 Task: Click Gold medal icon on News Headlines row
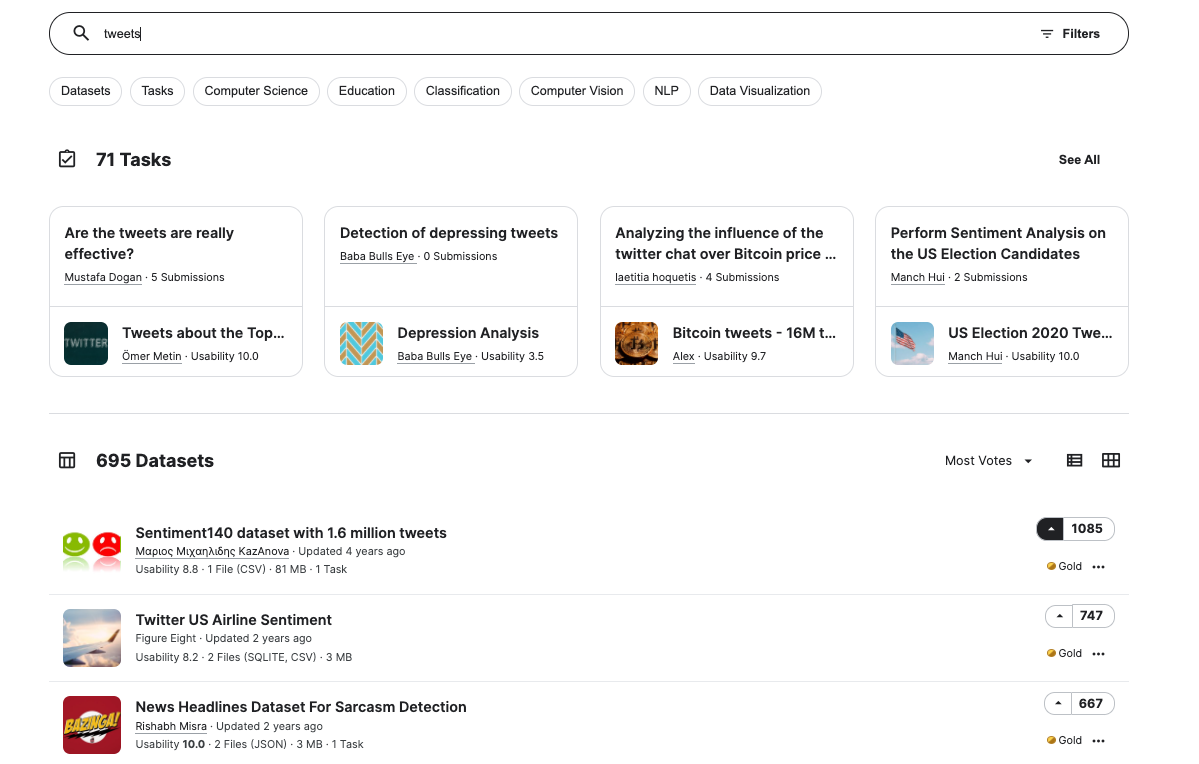[x=1051, y=741]
